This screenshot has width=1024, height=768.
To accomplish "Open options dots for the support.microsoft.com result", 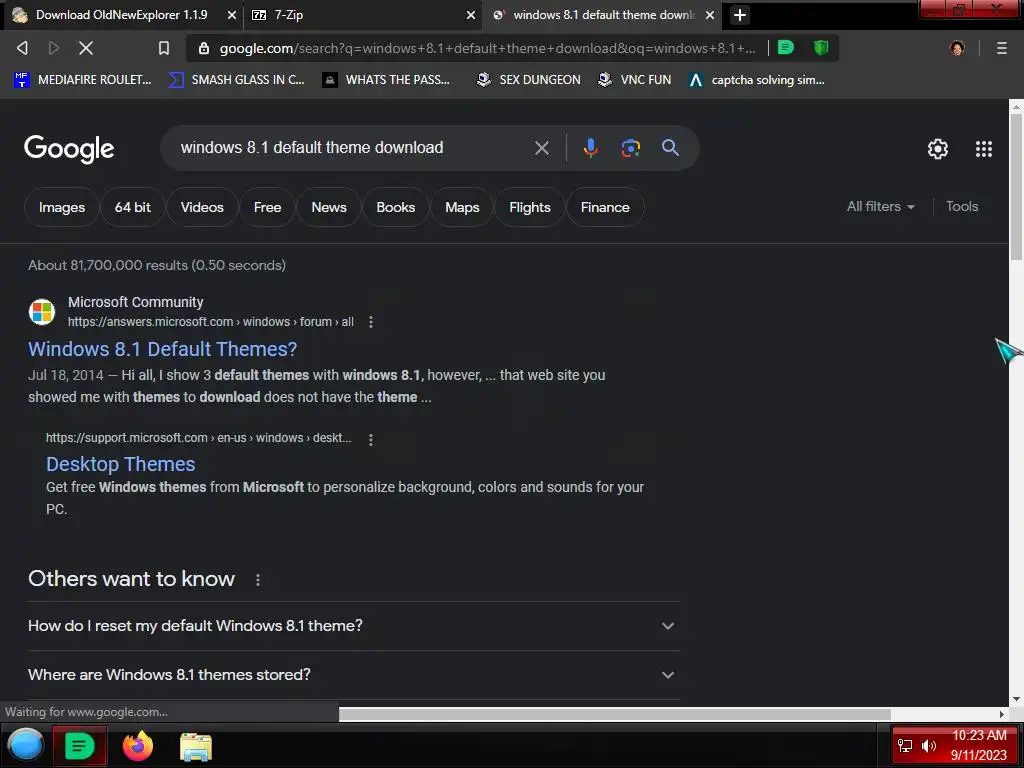I will 371,440.
